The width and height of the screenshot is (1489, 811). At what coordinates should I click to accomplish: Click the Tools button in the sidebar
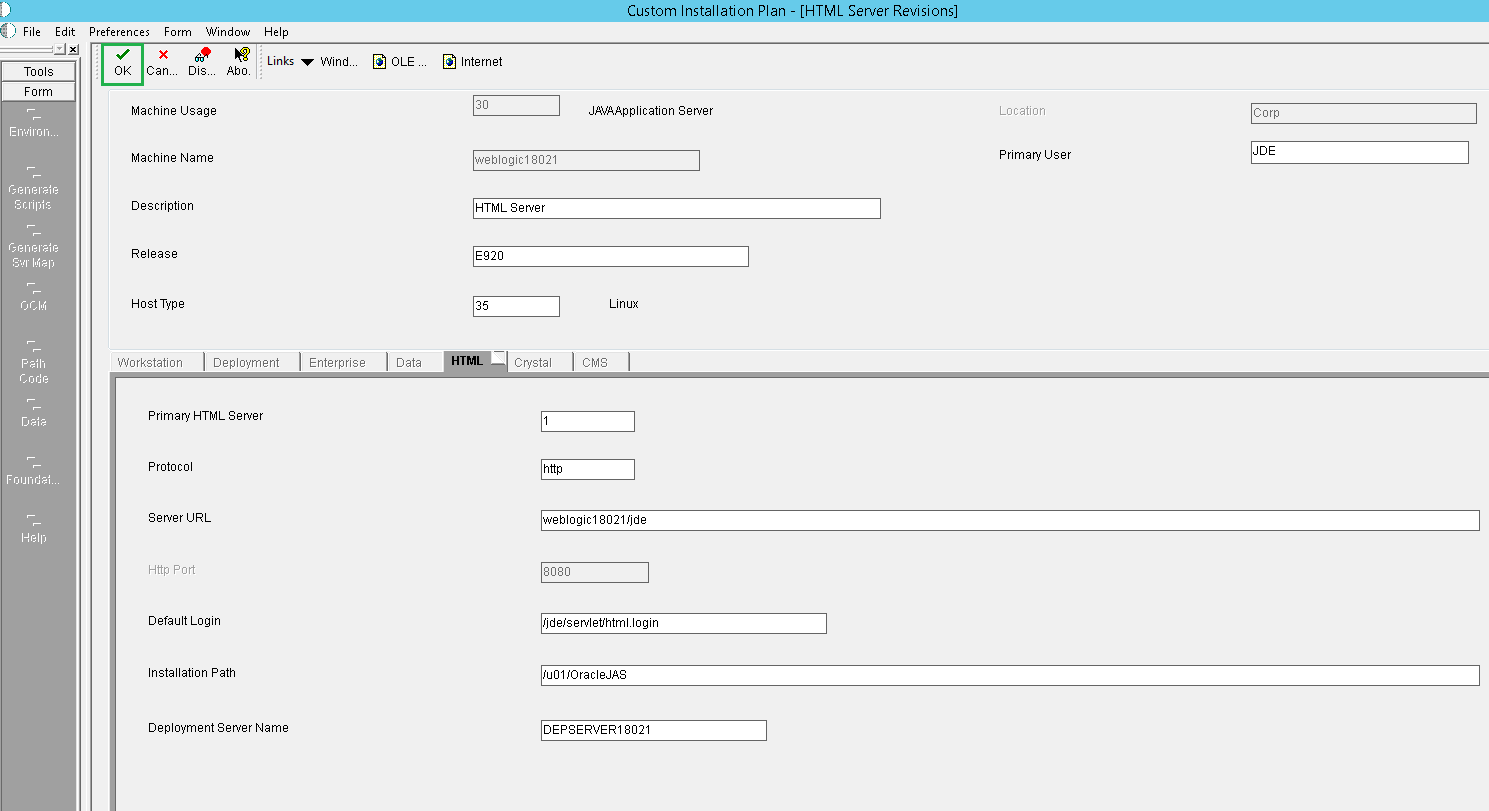(x=38, y=70)
